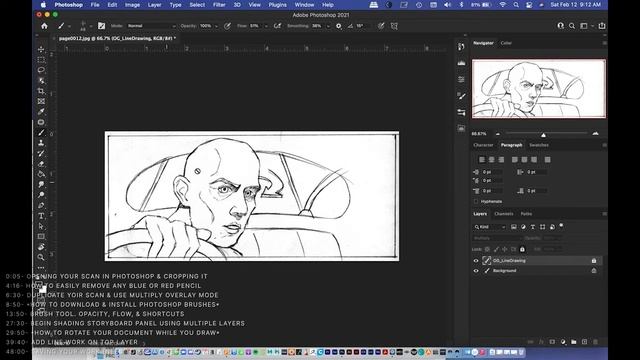Image resolution: width=640 pixels, height=360 pixels.
Task: Select the Path Selection tool
Action: coord(41,226)
